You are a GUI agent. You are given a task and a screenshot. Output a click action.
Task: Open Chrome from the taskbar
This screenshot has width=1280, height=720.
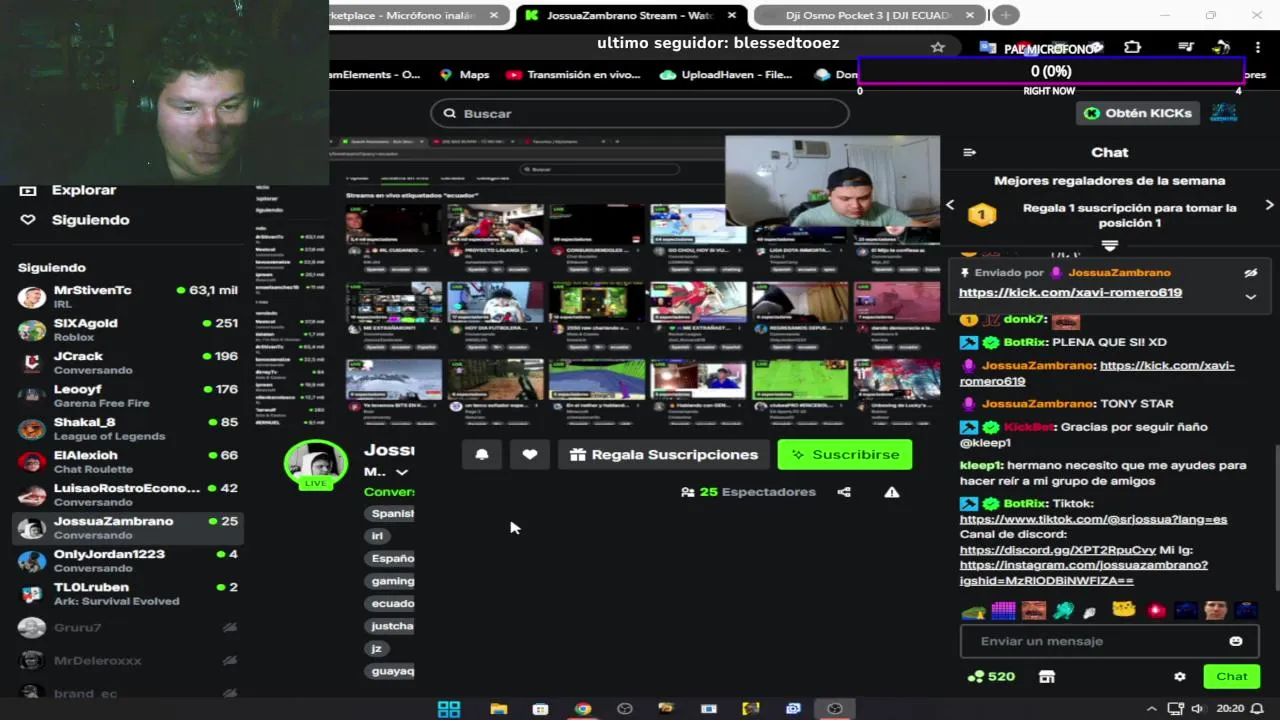582,709
